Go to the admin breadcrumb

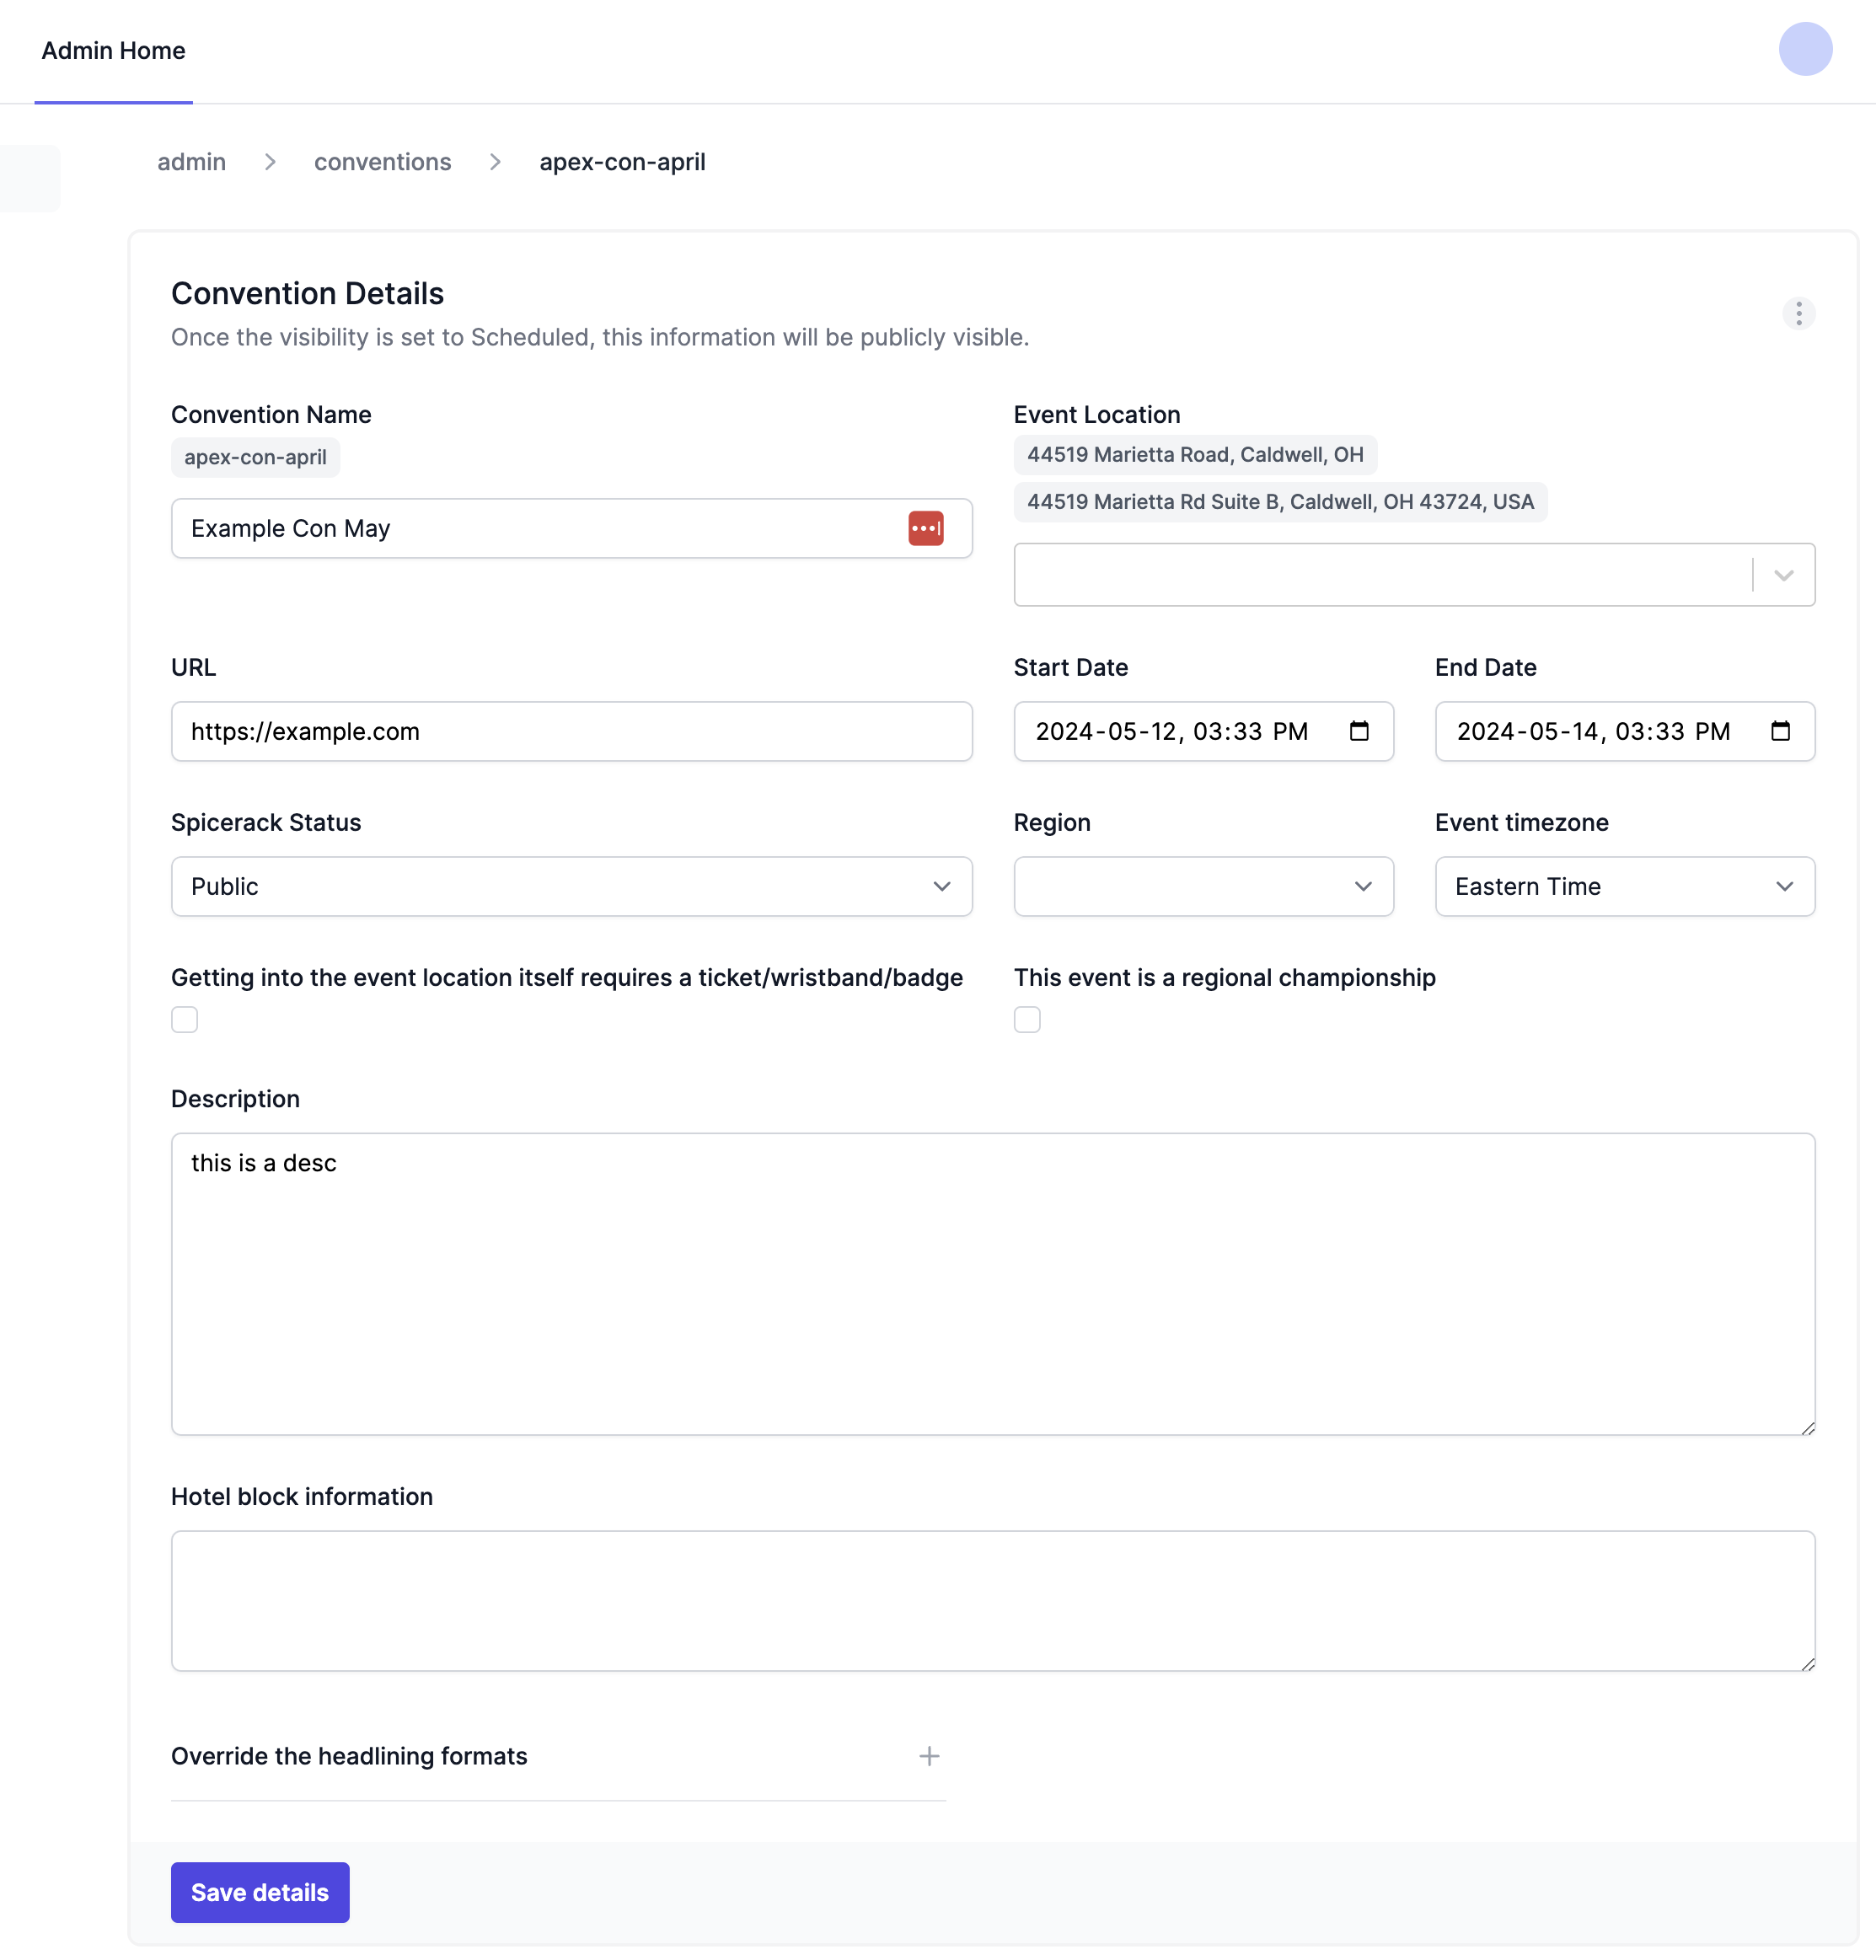191,162
